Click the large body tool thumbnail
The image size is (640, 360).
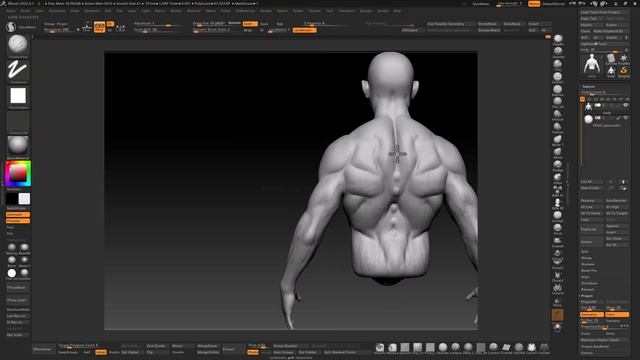click(x=592, y=64)
